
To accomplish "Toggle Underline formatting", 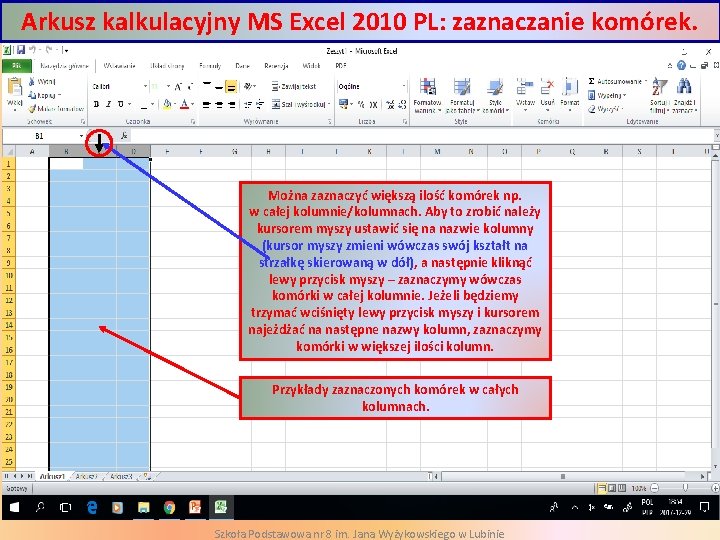I will pos(120,105).
